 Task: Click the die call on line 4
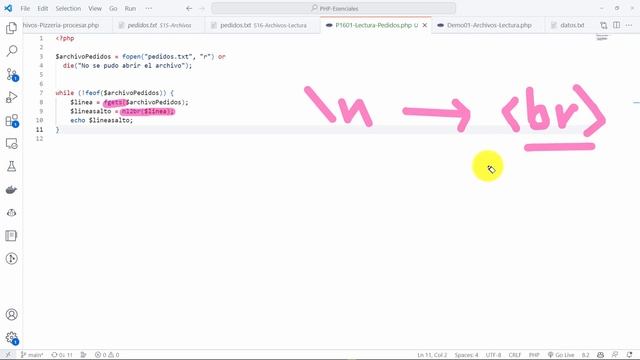[x=69, y=66]
